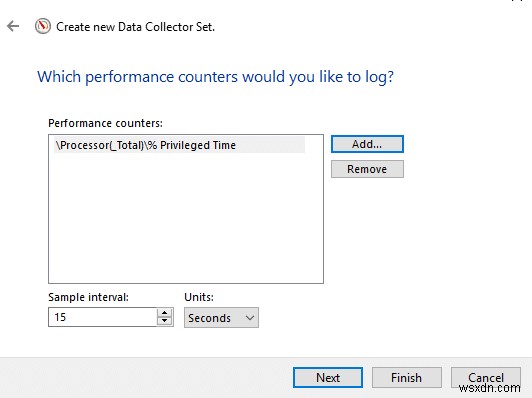532x398 pixels.
Task: Select the % Privileged Time counter row
Action: pyautogui.click(x=179, y=145)
